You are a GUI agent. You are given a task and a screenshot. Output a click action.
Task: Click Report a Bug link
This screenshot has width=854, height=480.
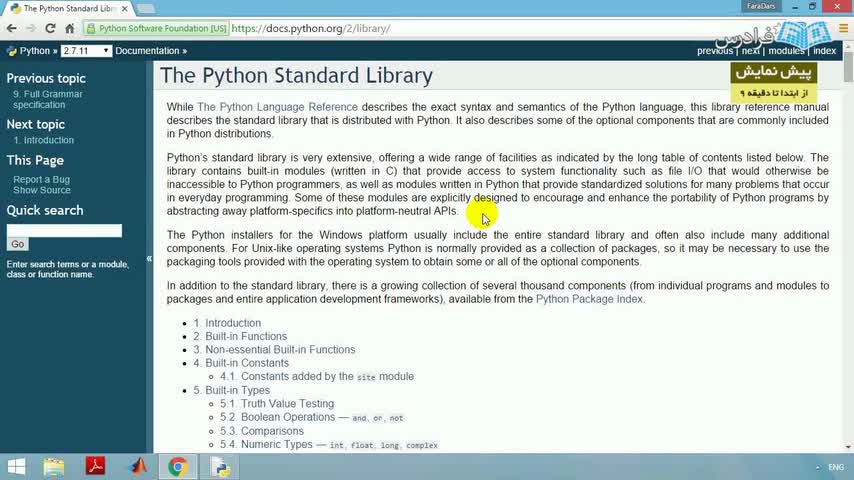click(41, 179)
